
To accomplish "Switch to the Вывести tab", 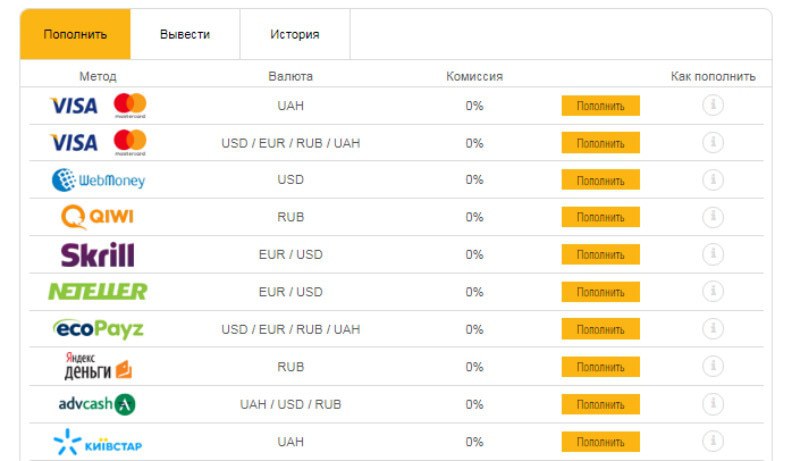I will [x=185, y=34].
